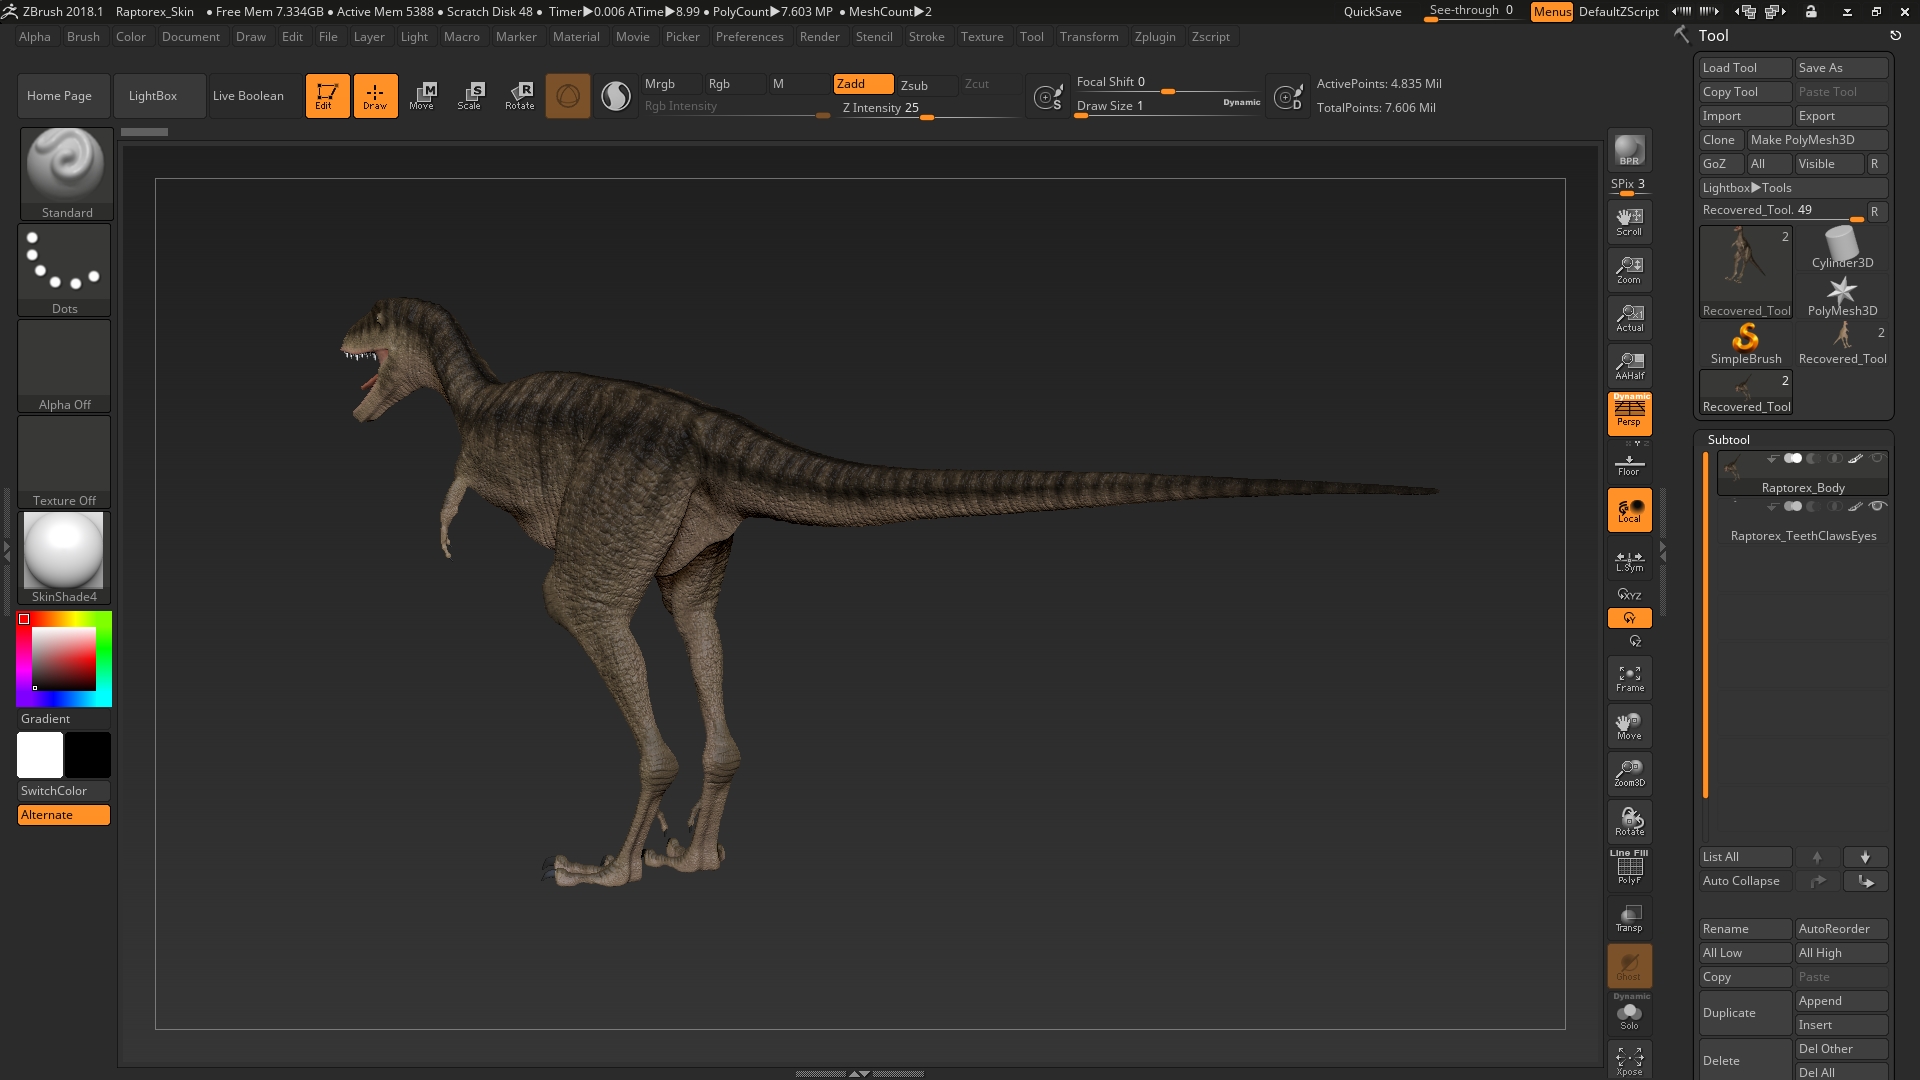
Task: Expand the Subtool panel header
Action: 1728,439
